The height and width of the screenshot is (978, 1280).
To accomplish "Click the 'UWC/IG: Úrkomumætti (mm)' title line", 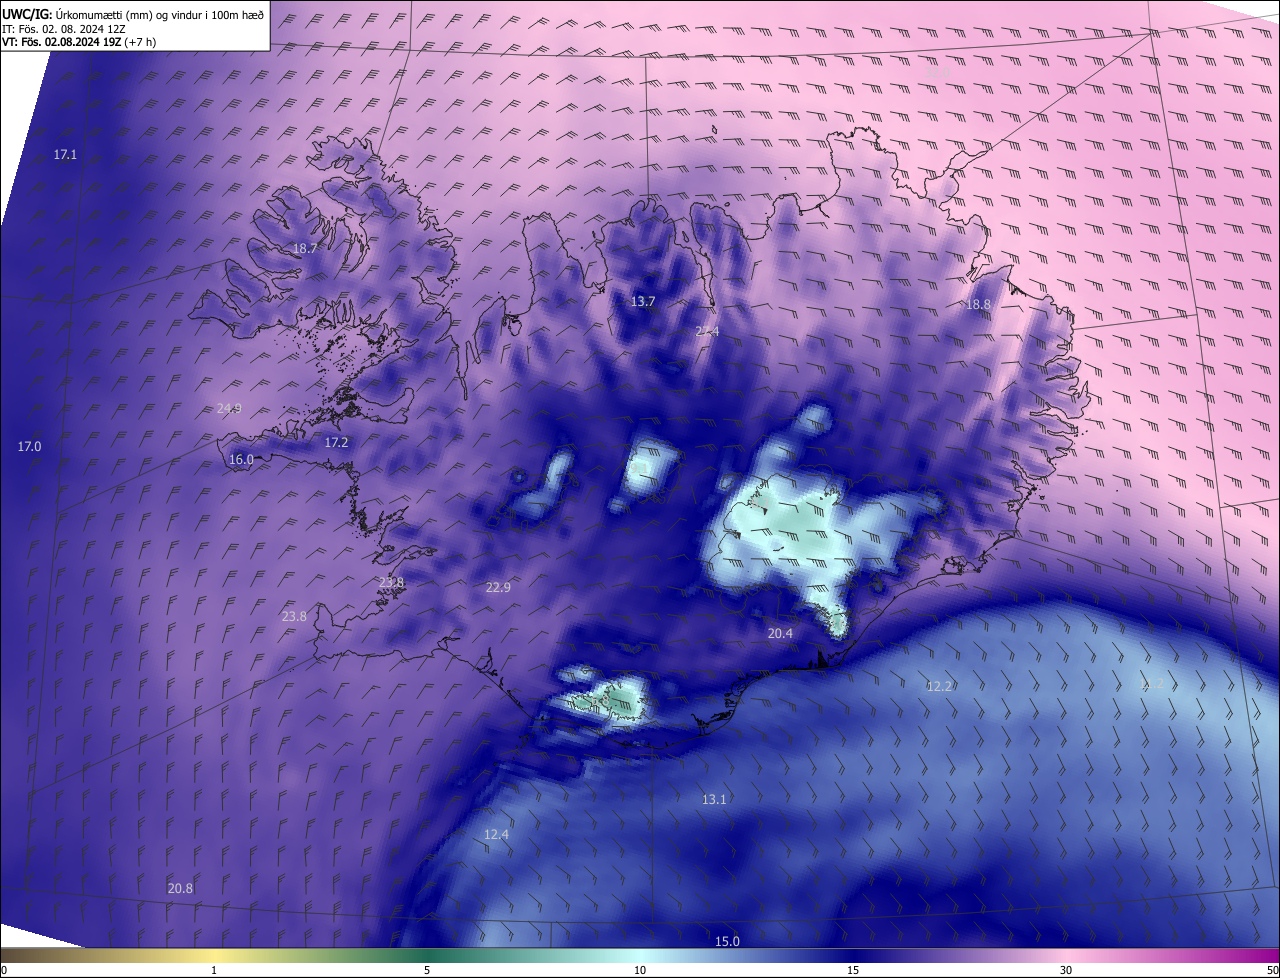I will [133, 14].
